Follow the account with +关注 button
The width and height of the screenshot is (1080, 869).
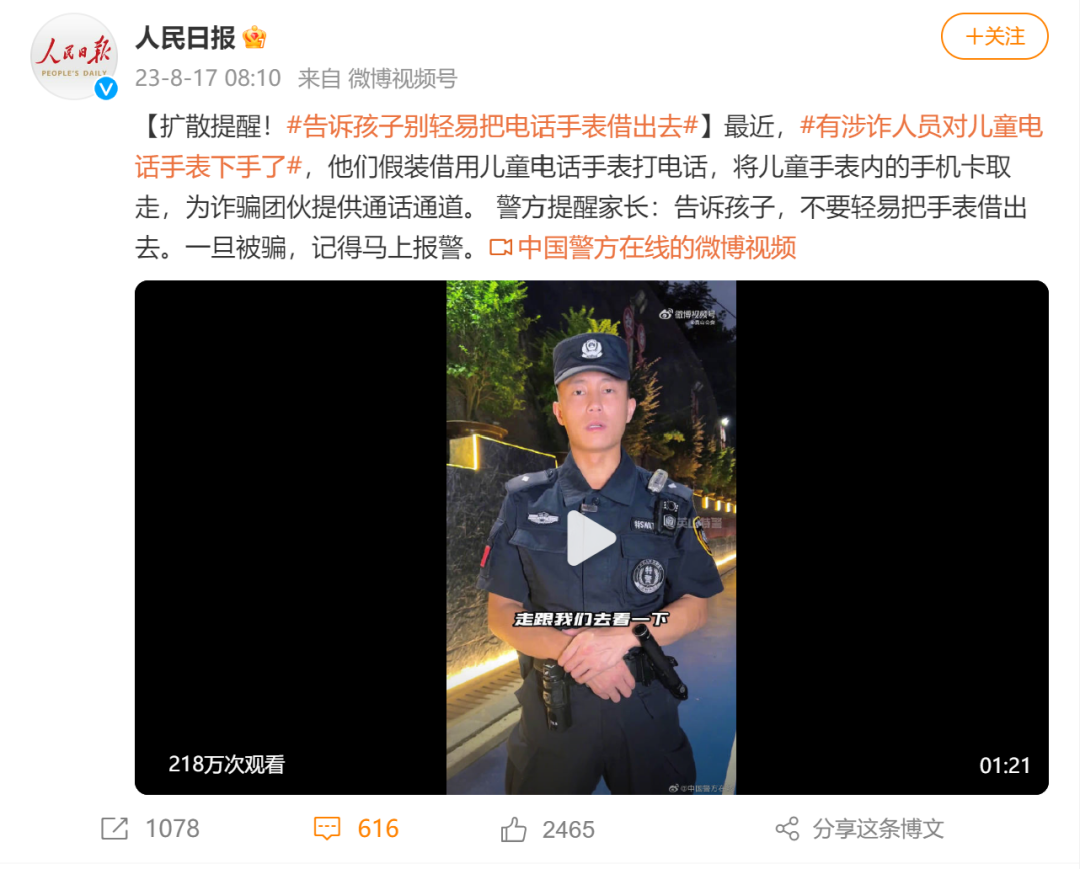995,36
